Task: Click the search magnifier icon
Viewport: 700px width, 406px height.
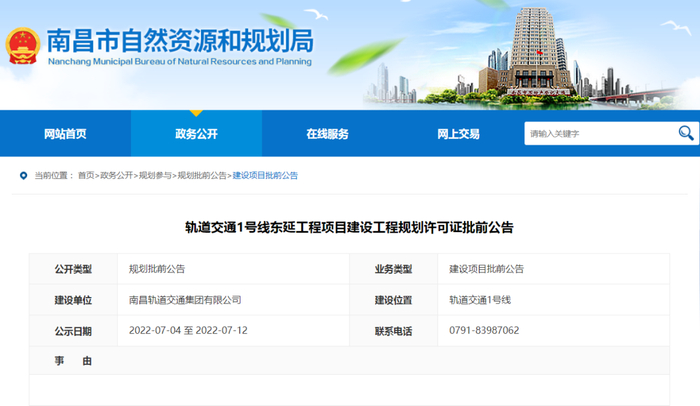Action: point(686,133)
